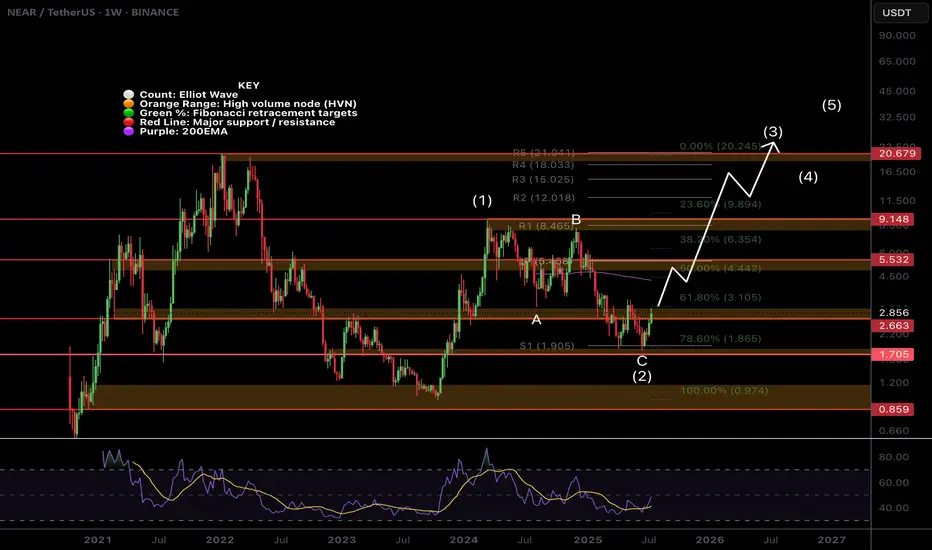The height and width of the screenshot is (550, 932).
Task: Click the RSI 40.00 axis value
Action: (x=893, y=508)
